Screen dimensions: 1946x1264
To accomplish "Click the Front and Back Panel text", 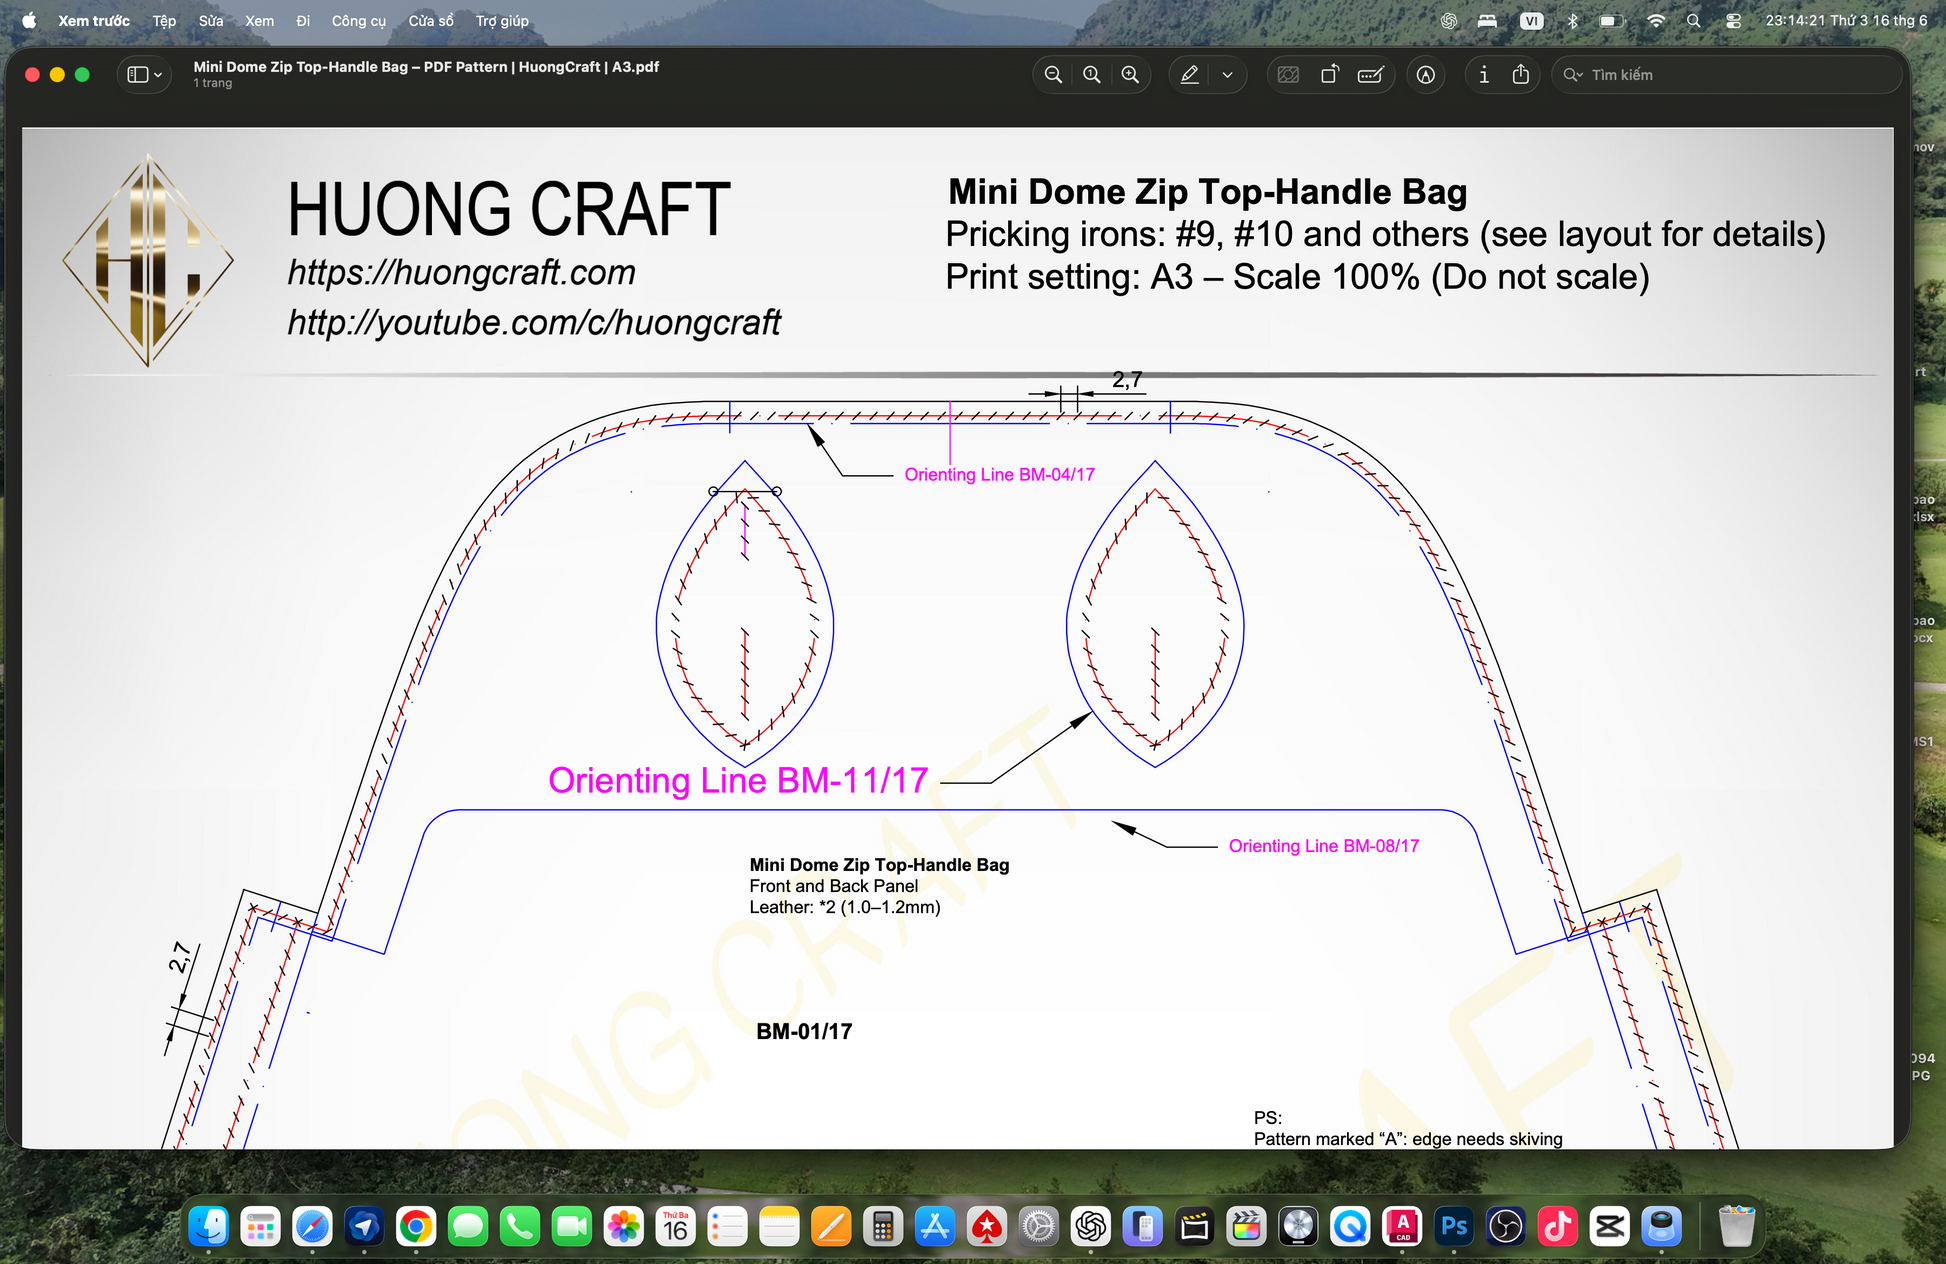I will pyautogui.click(x=833, y=886).
